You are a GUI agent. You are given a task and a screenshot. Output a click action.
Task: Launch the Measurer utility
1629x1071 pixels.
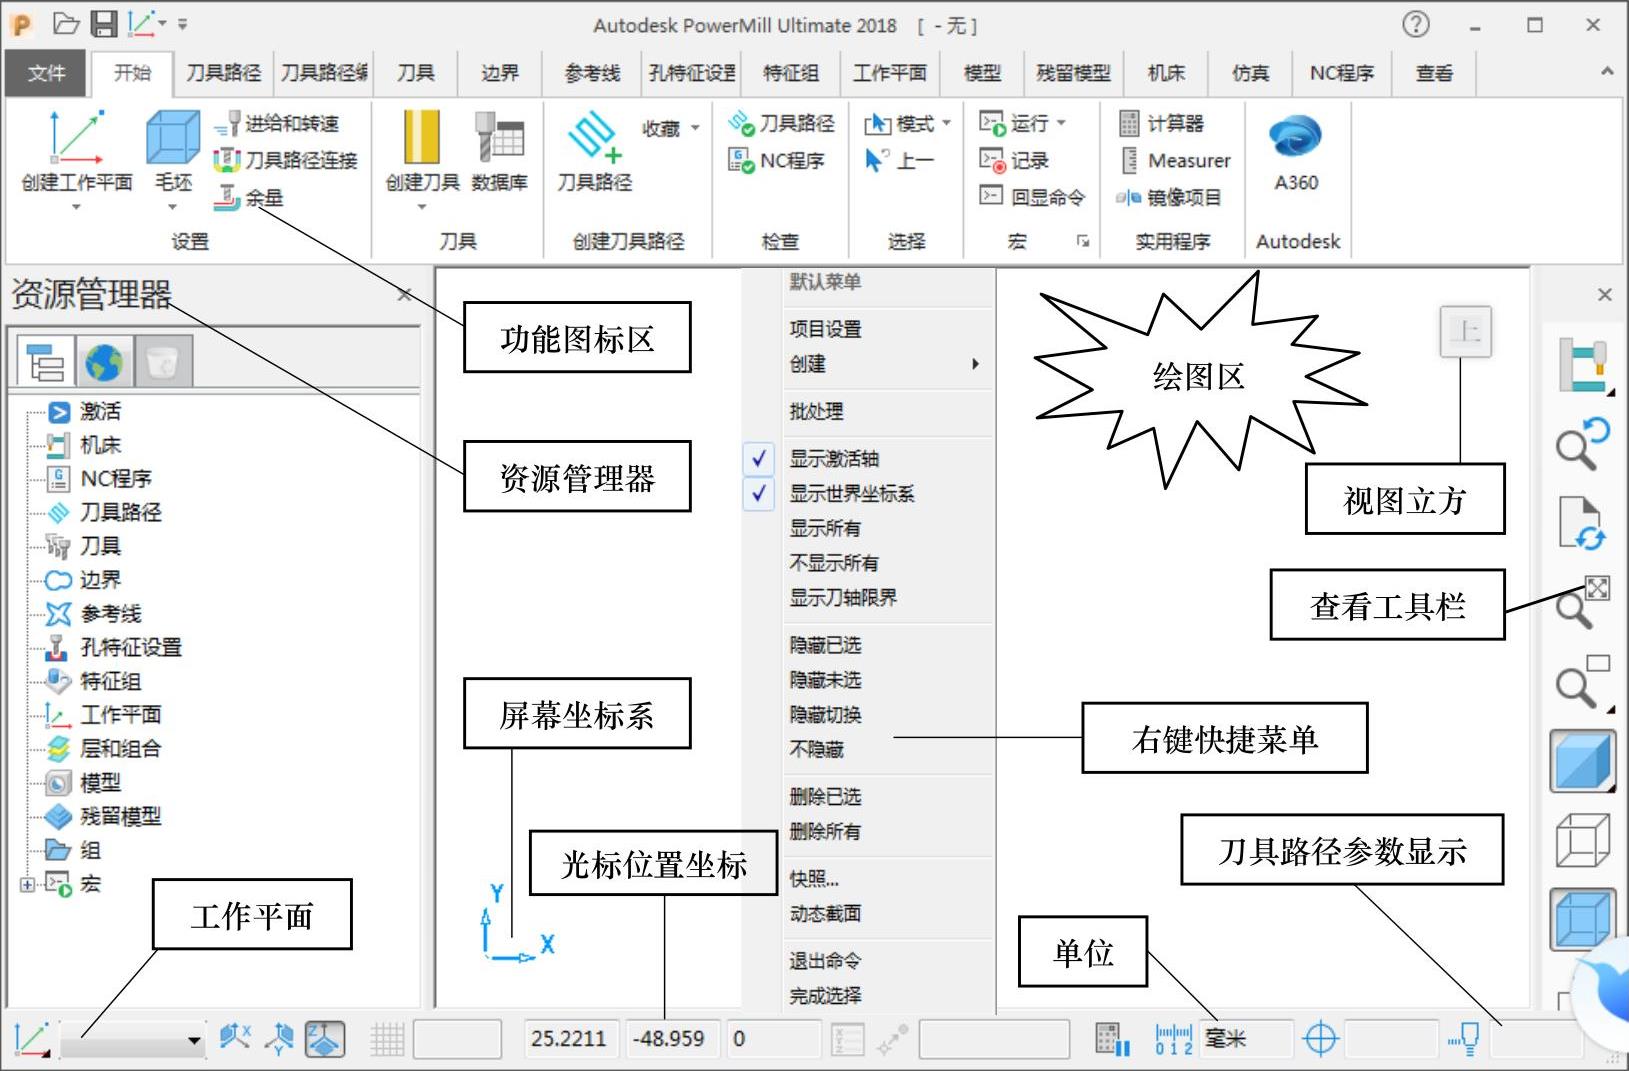click(x=1174, y=160)
